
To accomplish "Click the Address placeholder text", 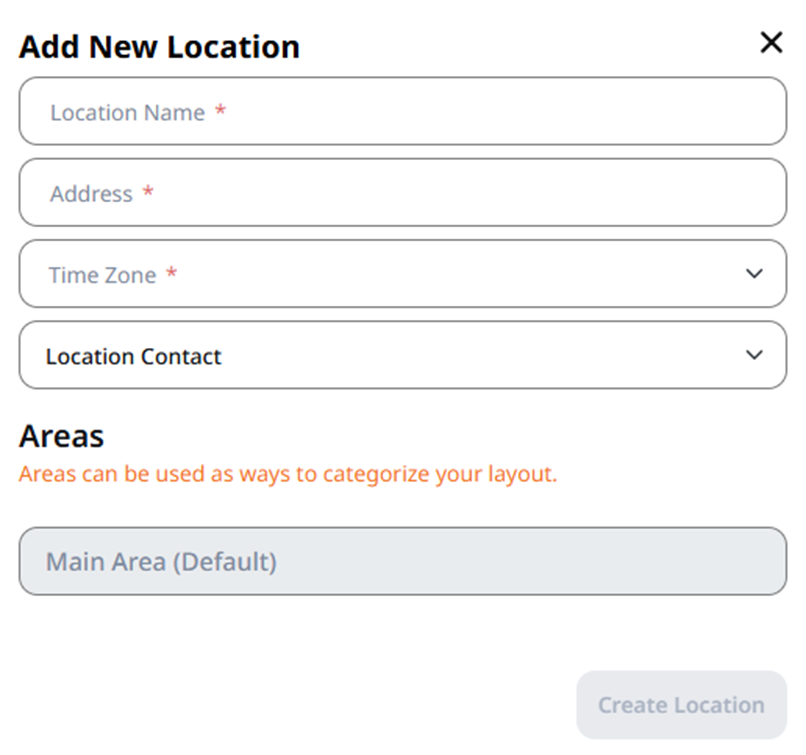I will (x=91, y=194).
